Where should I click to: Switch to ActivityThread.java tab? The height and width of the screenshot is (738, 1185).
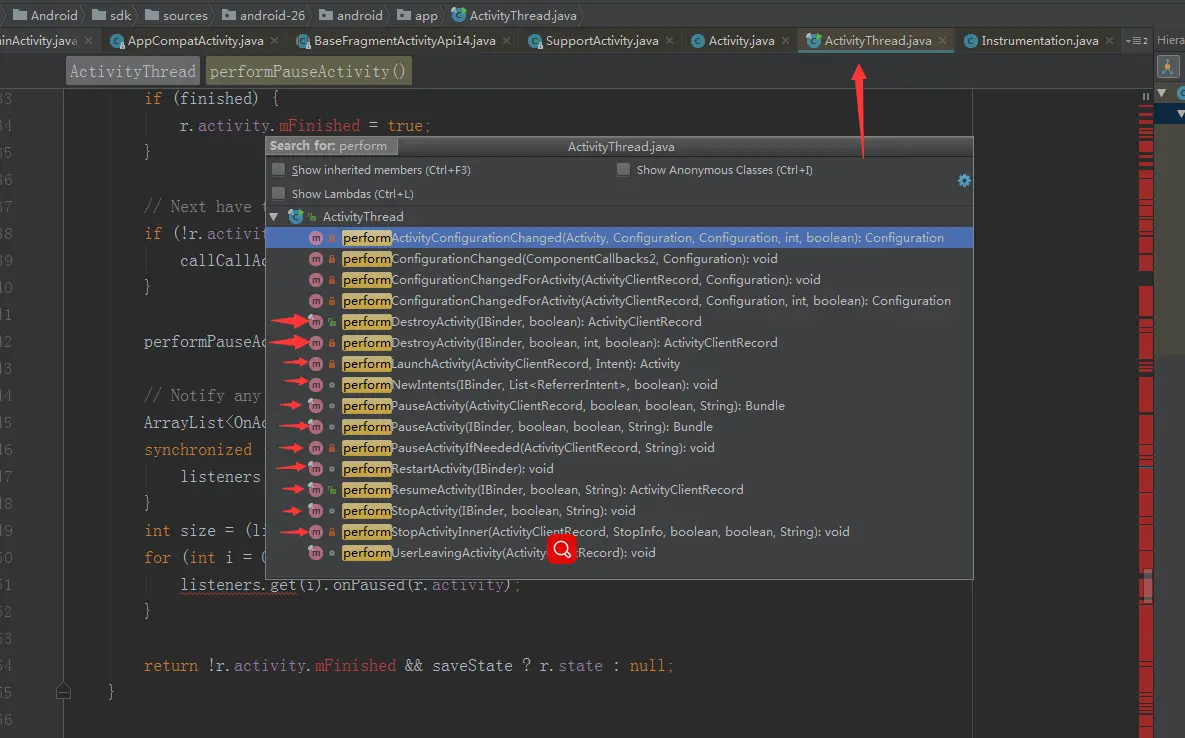click(x=877, y=41)
